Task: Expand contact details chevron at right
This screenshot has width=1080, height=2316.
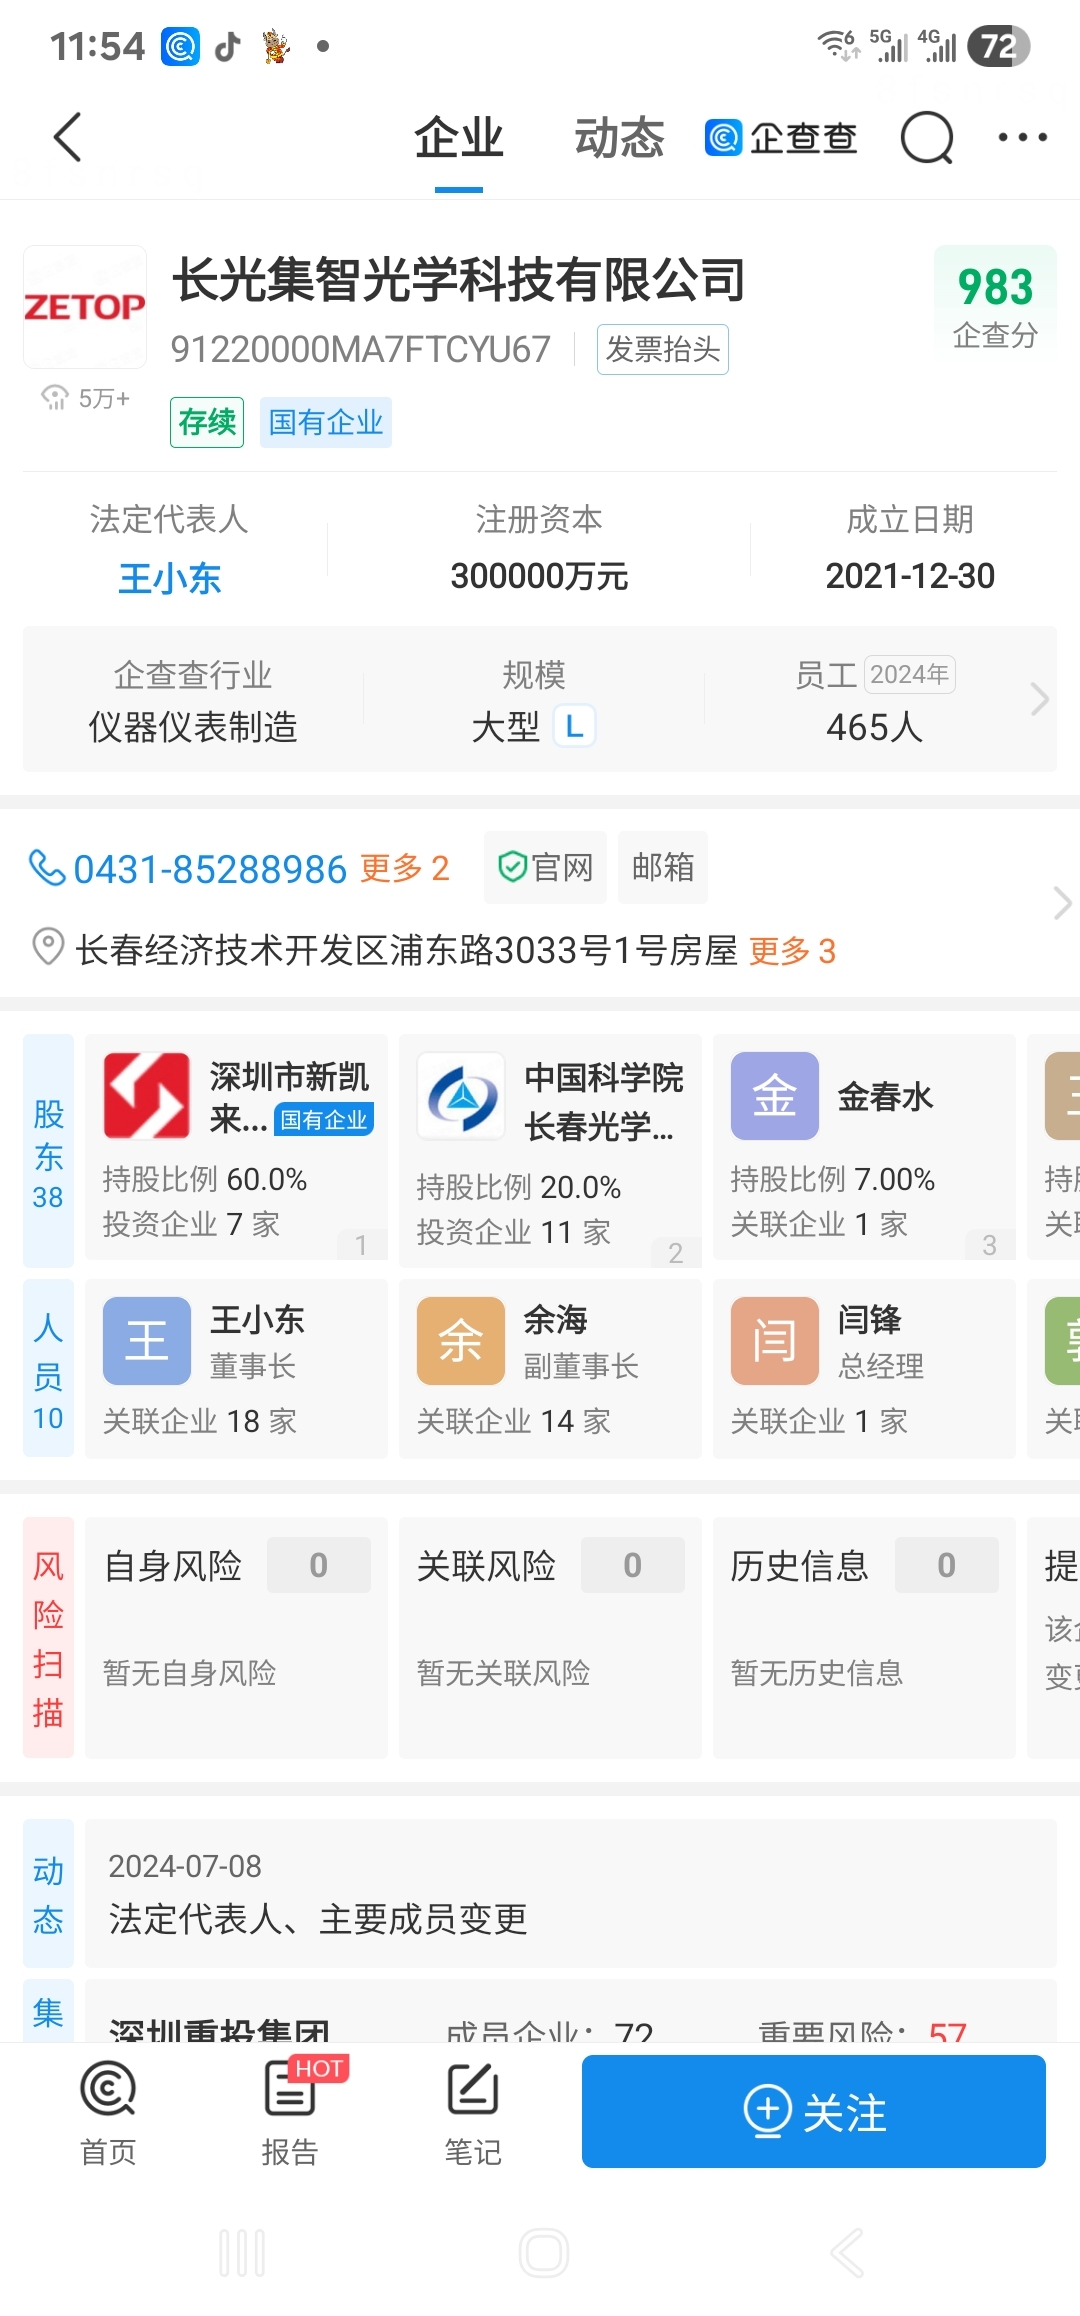Action: click(x=1062, y=903)
